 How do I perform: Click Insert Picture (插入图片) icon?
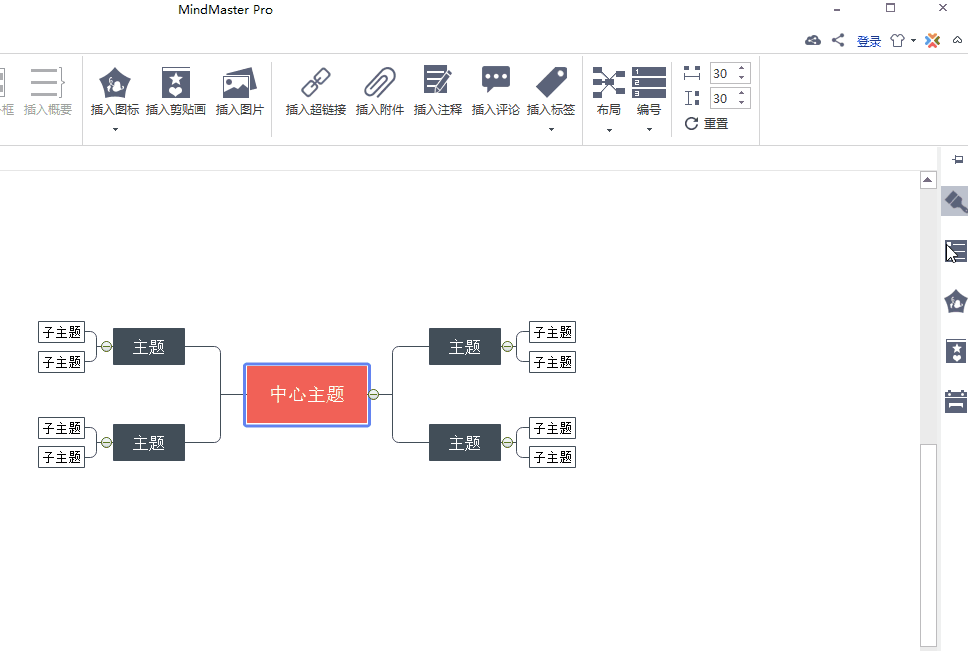tap(240, 83)
